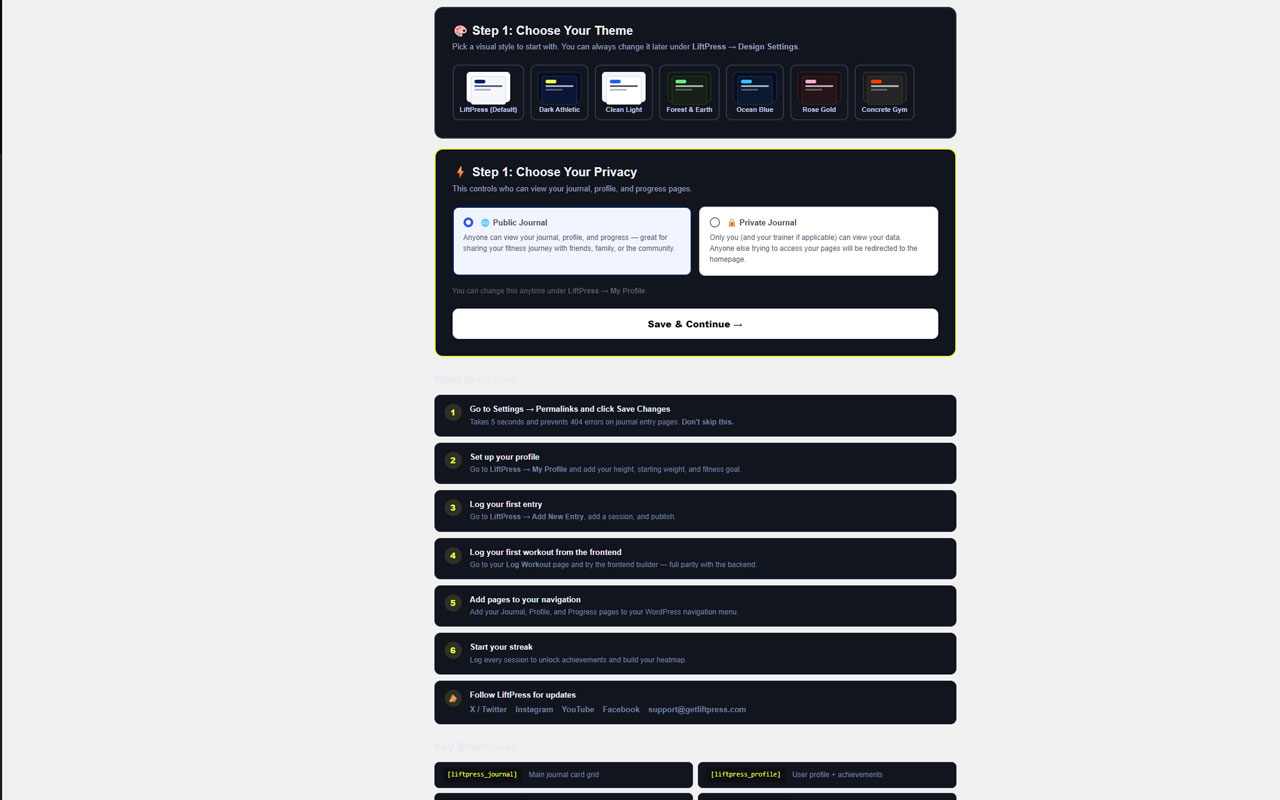Select the Forest & Earth theme
Viewport: 1280px width, 800px height.
tap(689, 92)
